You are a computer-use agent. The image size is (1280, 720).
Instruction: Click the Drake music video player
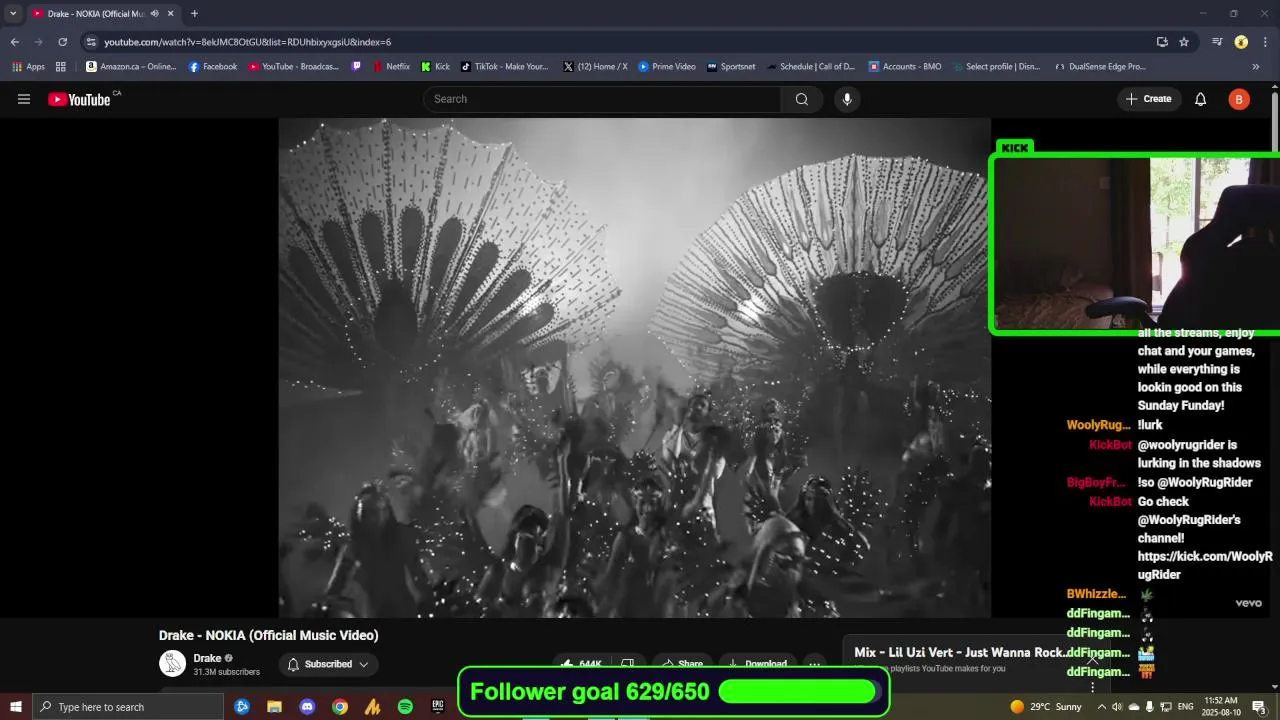coord(634,368)
